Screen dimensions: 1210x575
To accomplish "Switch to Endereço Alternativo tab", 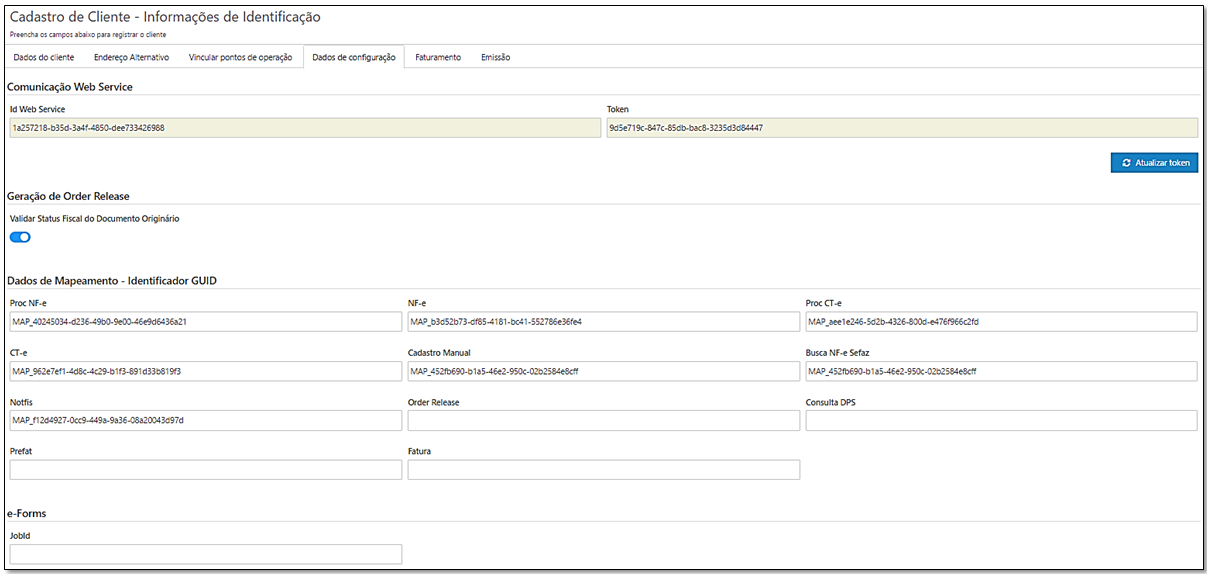I will (x=131, y=57).
